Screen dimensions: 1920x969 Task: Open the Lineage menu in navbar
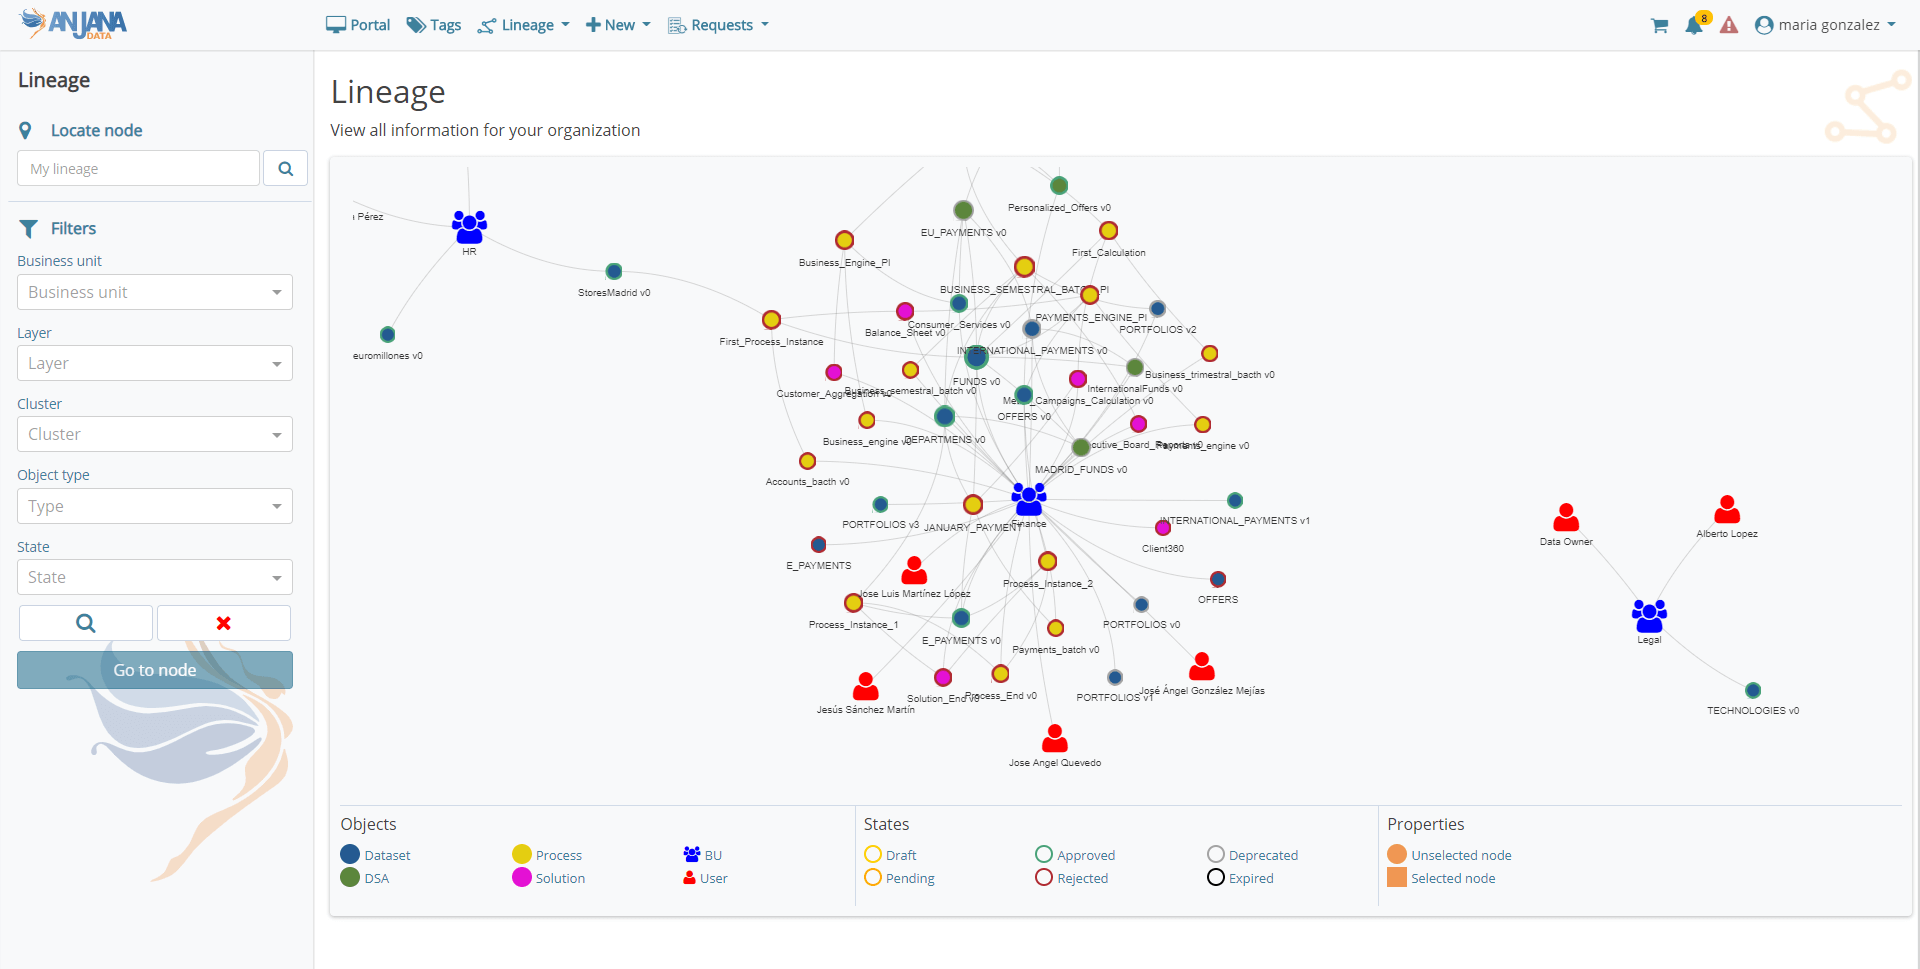pos(524,25)
